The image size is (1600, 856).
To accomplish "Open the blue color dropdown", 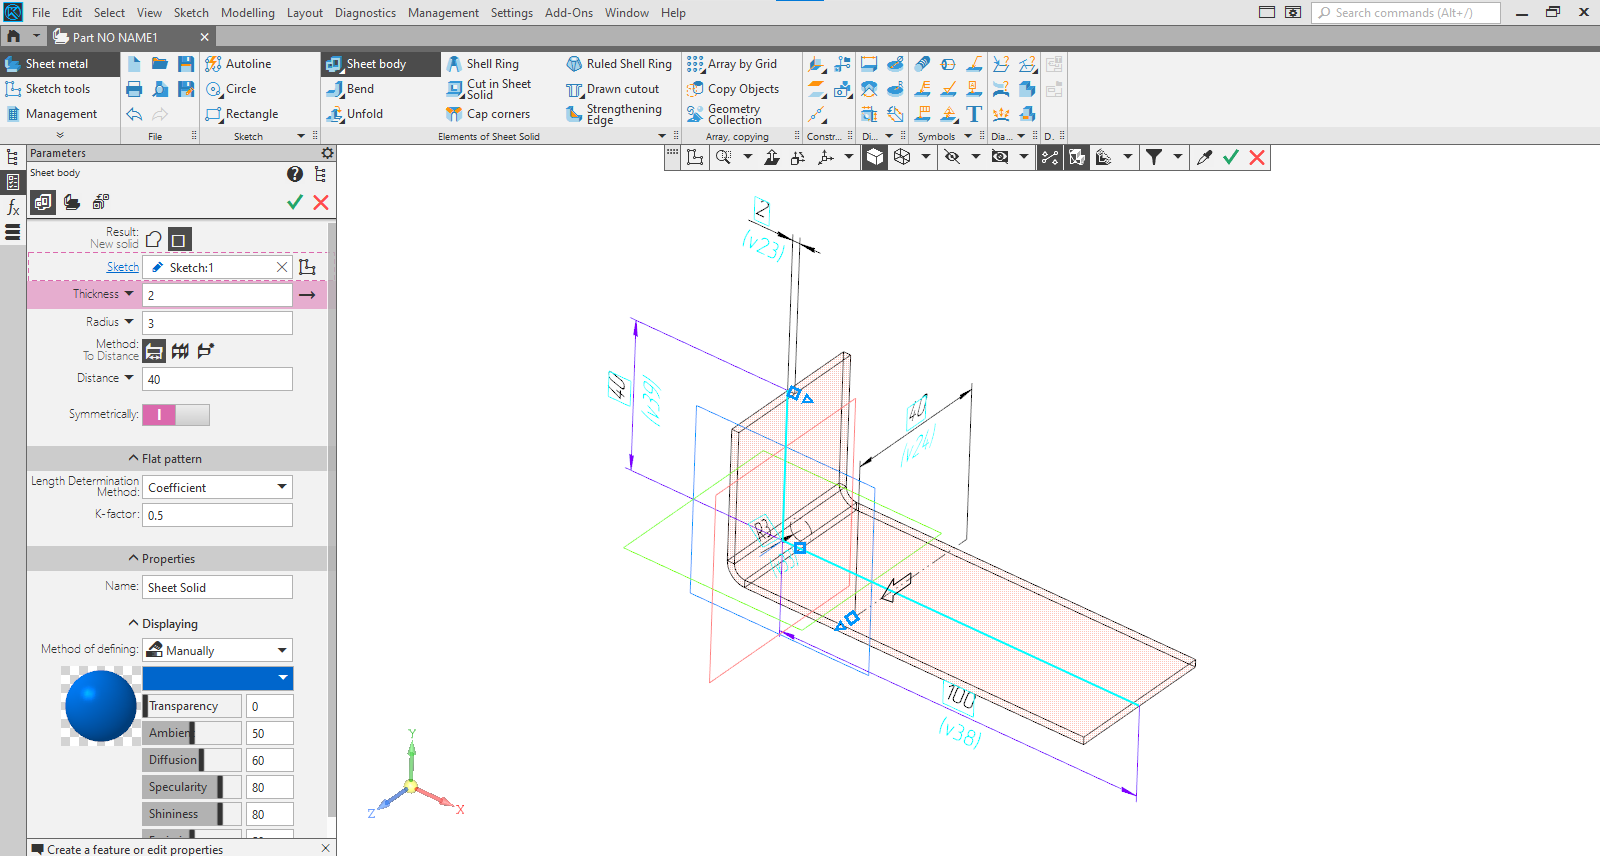I will click(218, 678).
